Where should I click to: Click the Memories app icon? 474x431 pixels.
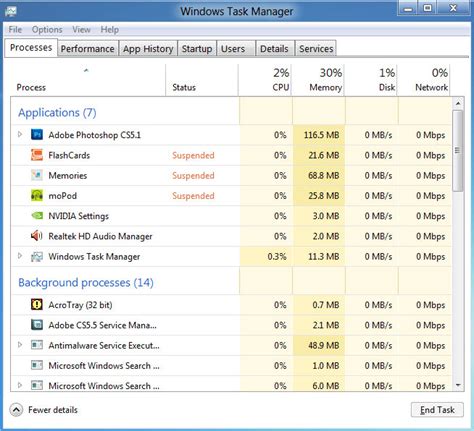click(x=37, y=175)
